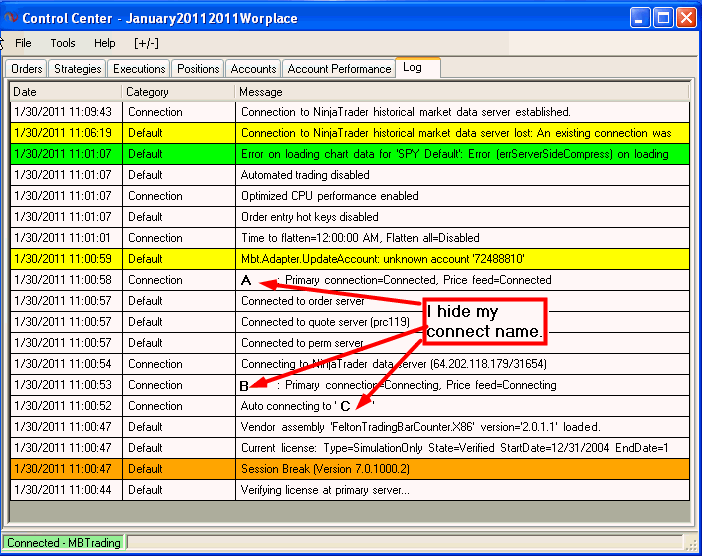702x556 pixels.
Task: Select the 'Primary connection=Connecting' message
Action: (x=462, y=385)
